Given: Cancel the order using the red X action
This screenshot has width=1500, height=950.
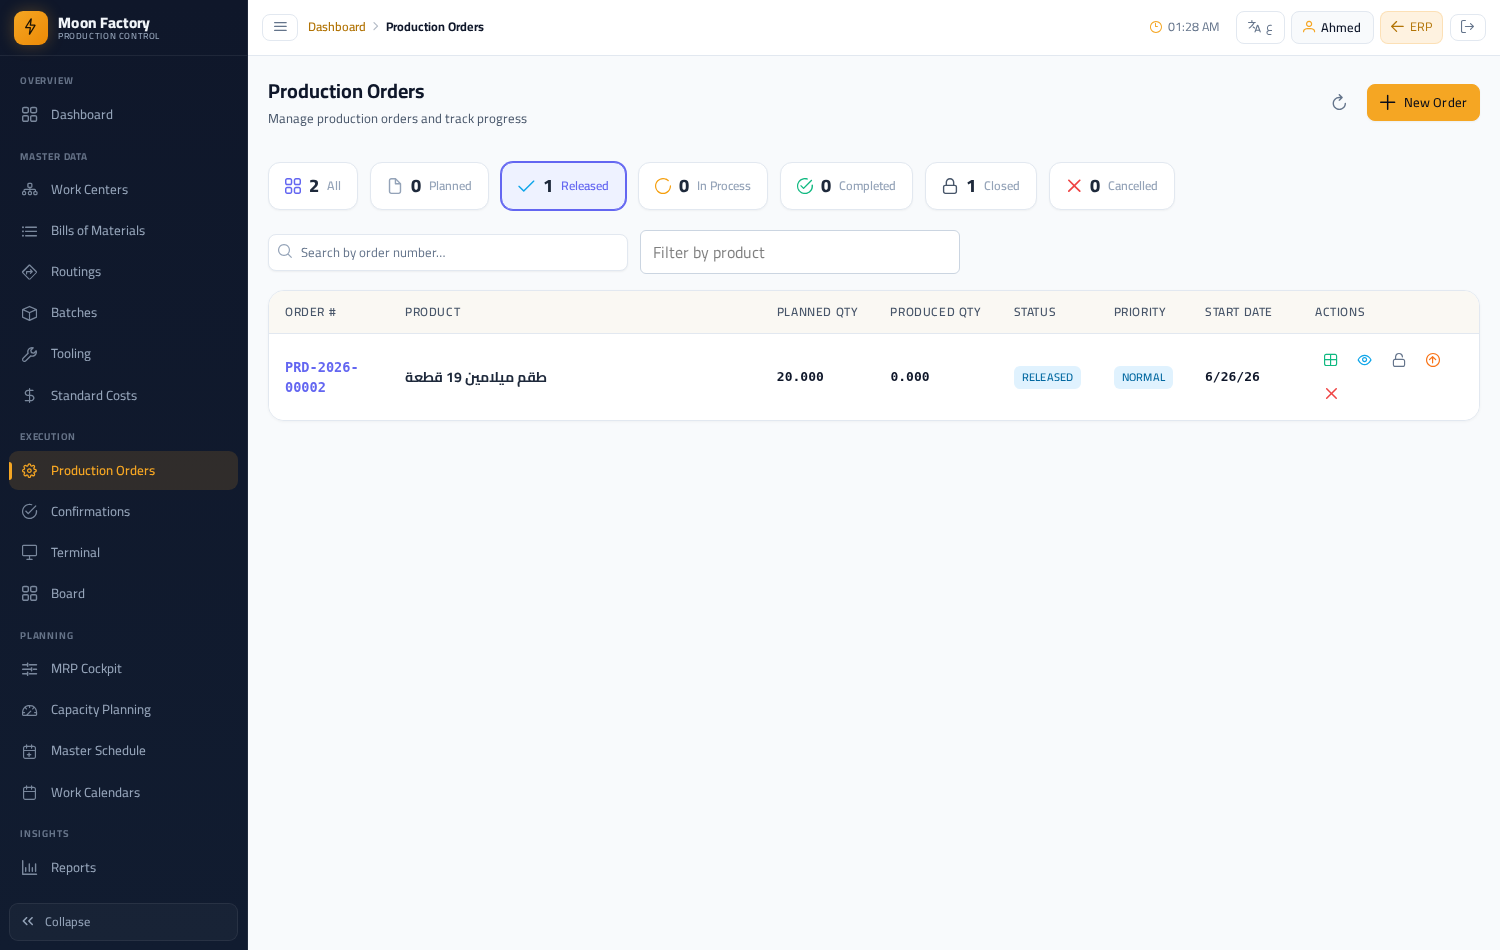Looking at the screenshot, I should (x=1331, y=394).
